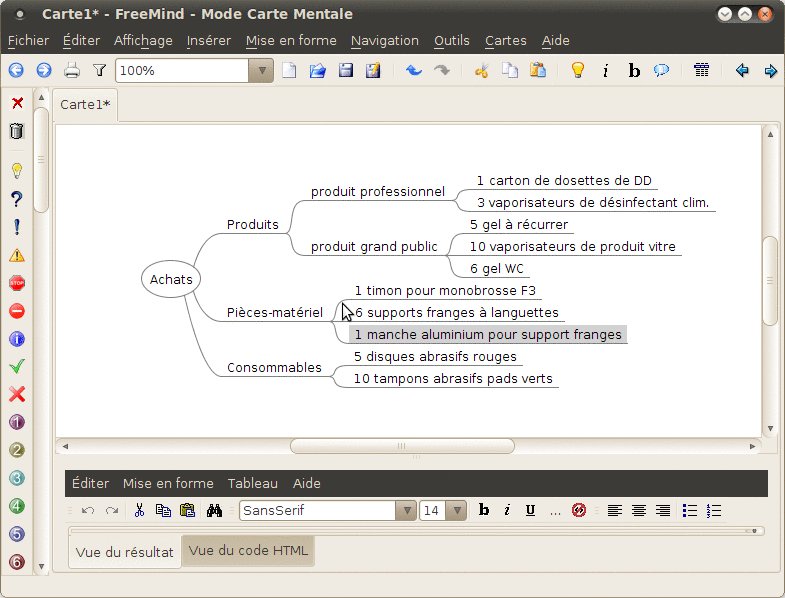Open the Mise en forme menu in menu bar
The width and height of the screenshot is (785, 598).
pos(291,41)
